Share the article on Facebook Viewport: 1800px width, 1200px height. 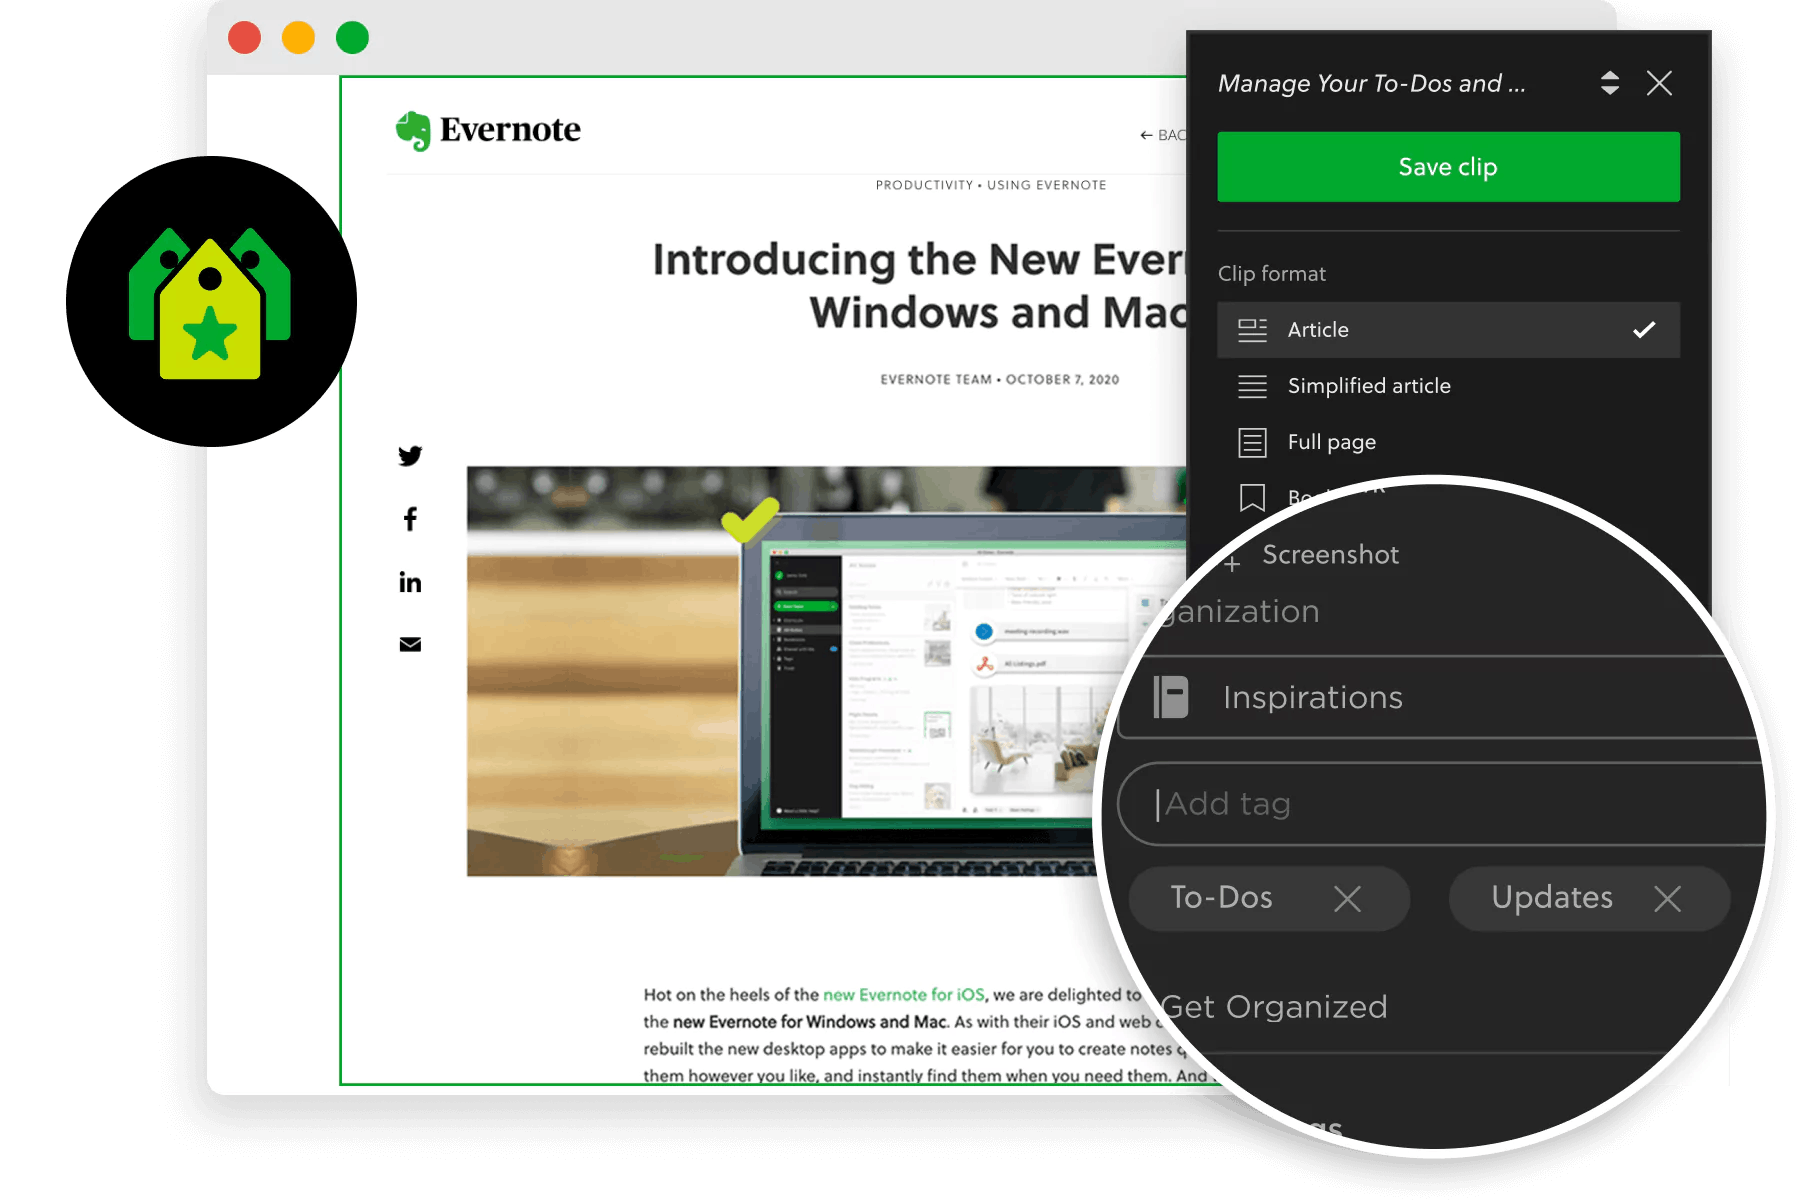(410, 519)
